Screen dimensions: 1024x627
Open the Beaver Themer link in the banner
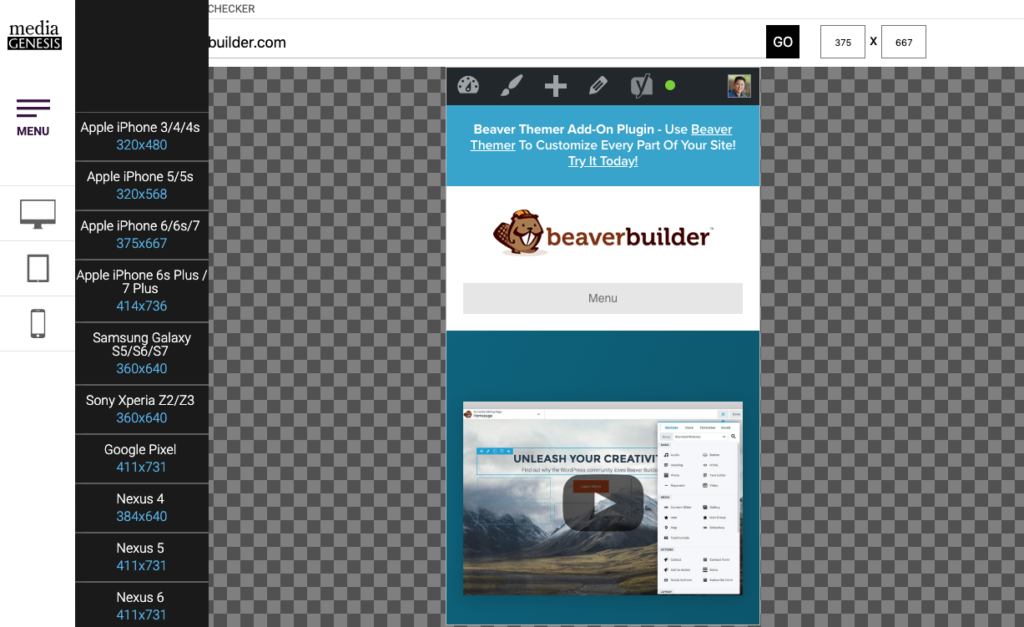(x=712, y=129)
